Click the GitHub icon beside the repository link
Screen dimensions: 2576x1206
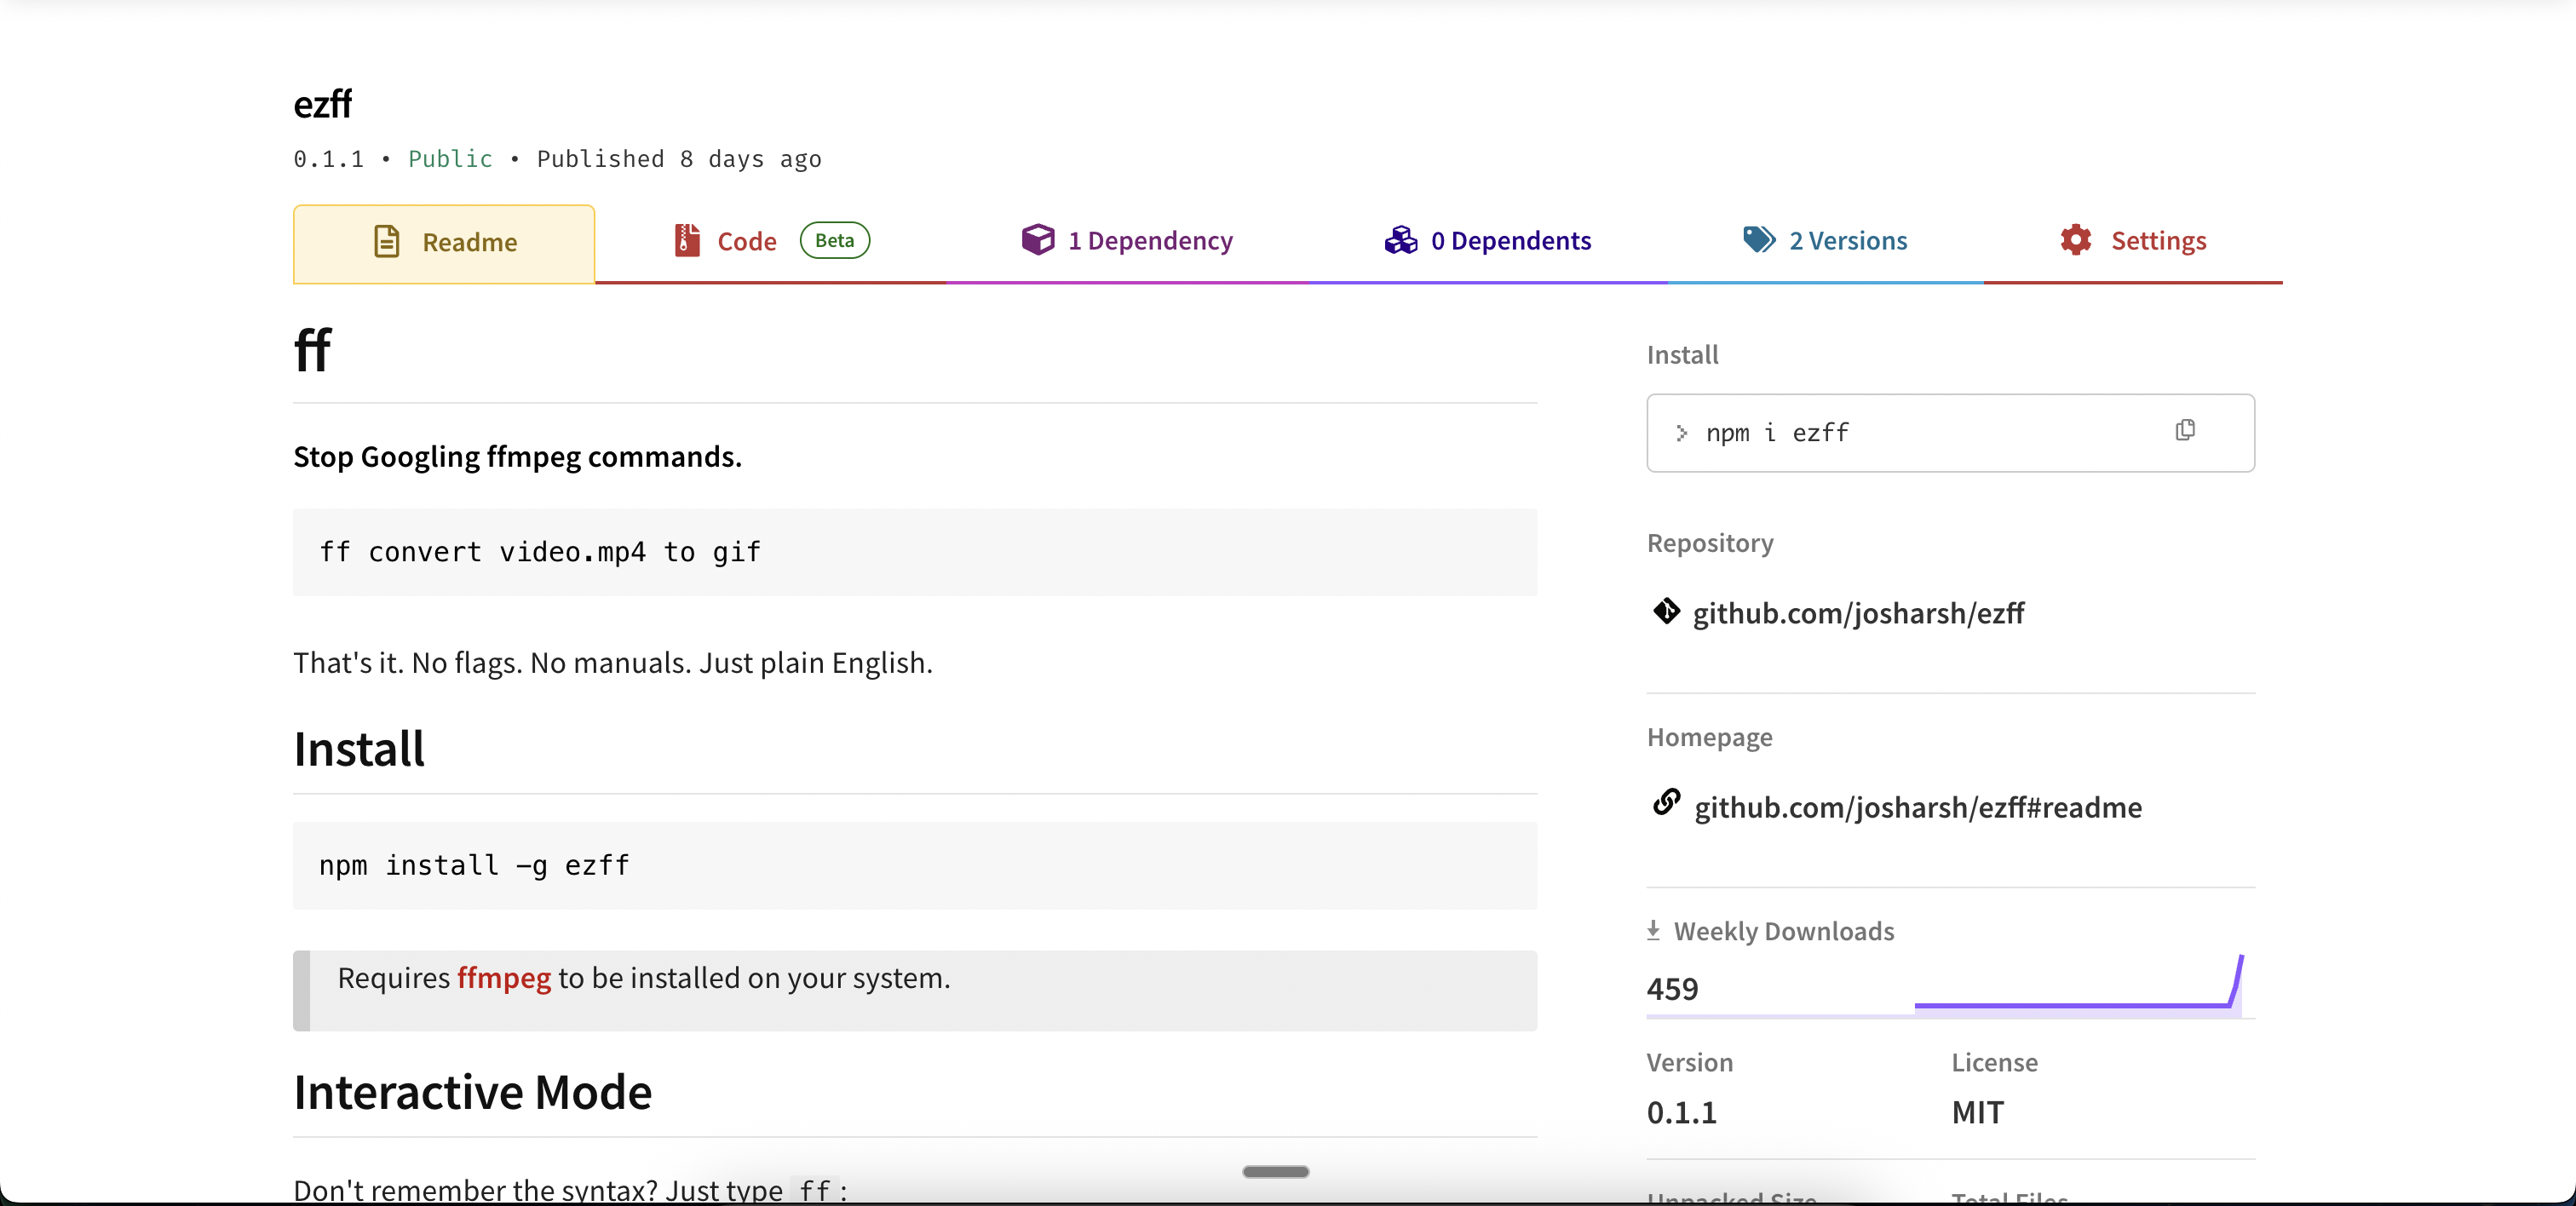point(1665,612)
